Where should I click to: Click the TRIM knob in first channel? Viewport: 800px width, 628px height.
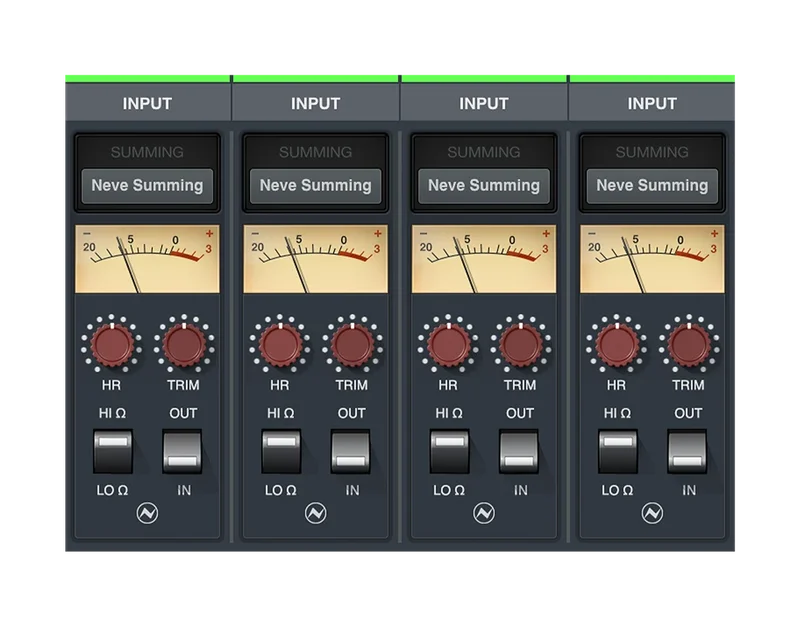point(184,345)
